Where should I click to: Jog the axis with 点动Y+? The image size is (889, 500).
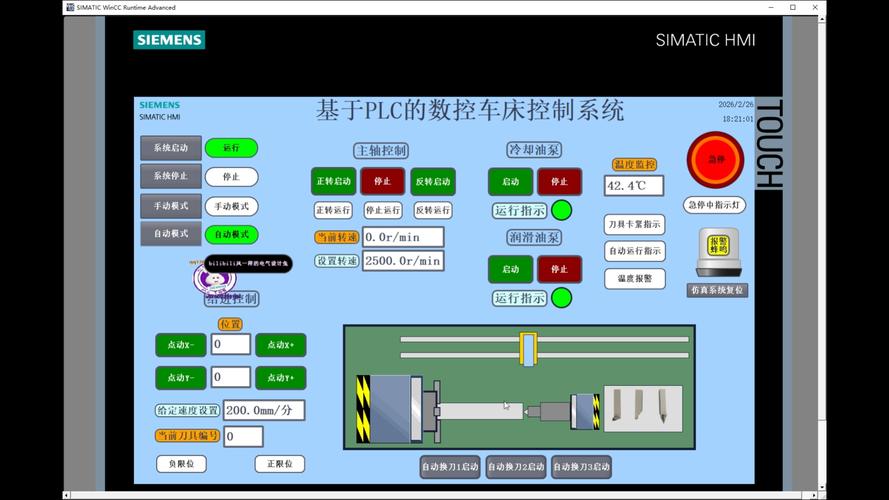click(x=281, y=378)
